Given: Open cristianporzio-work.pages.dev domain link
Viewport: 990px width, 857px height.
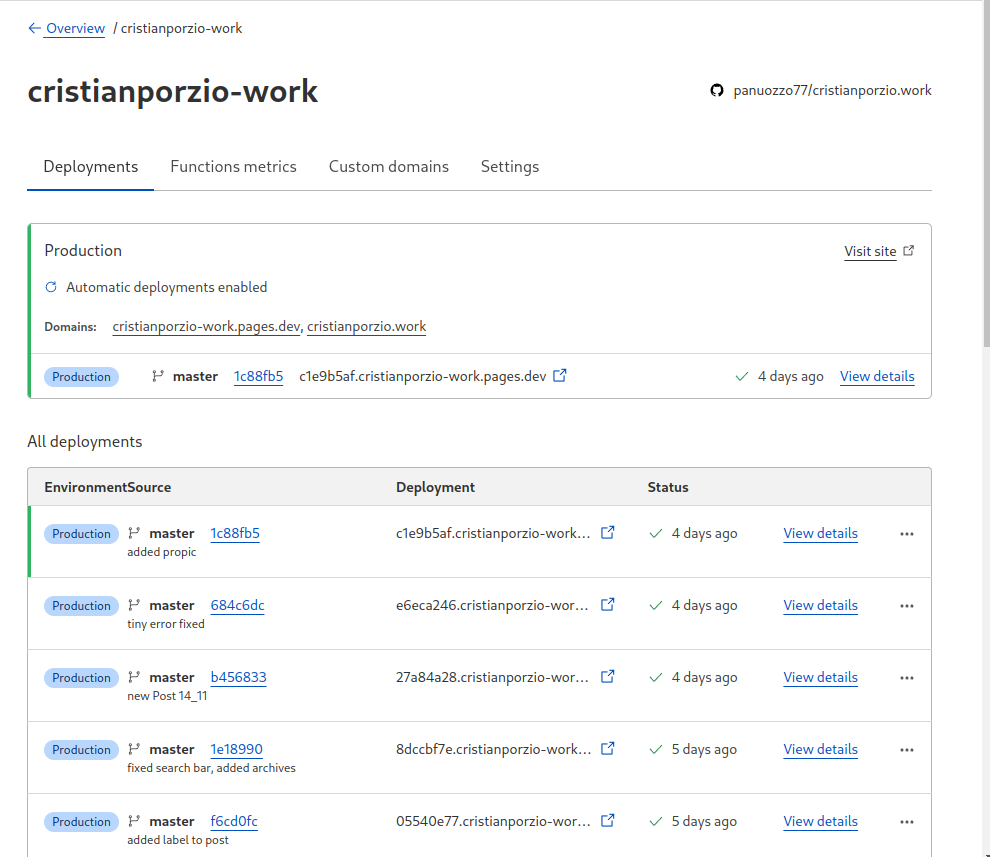Looking at the screenshot, I should point(206,326).
